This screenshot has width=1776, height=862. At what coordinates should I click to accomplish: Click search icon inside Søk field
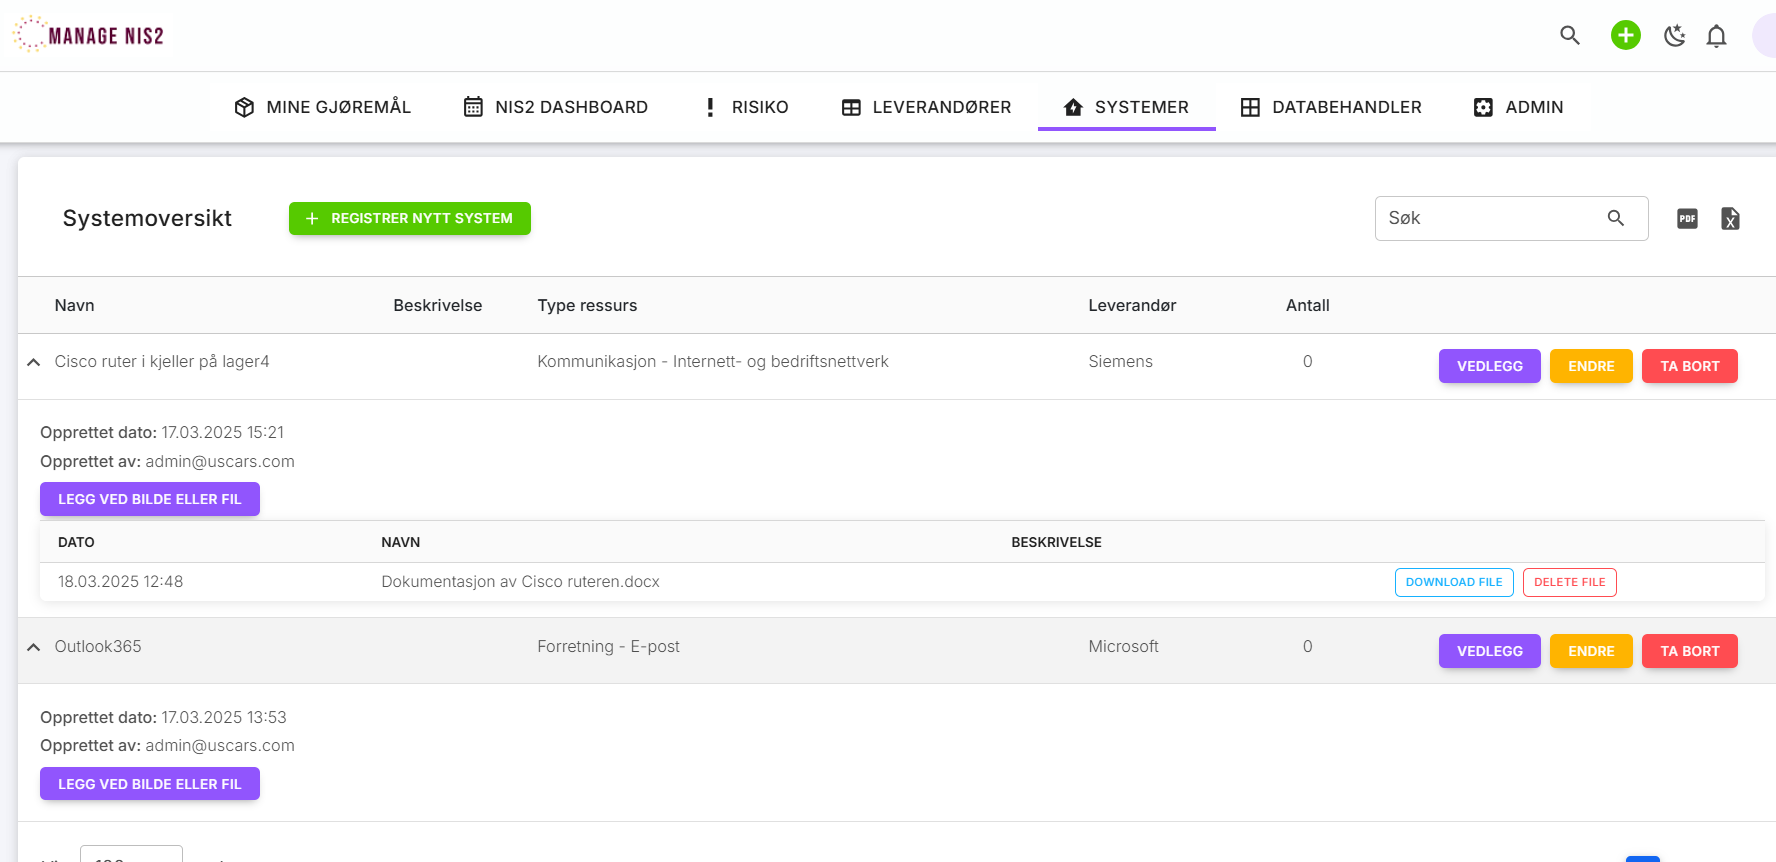[x=1615, y=218]
